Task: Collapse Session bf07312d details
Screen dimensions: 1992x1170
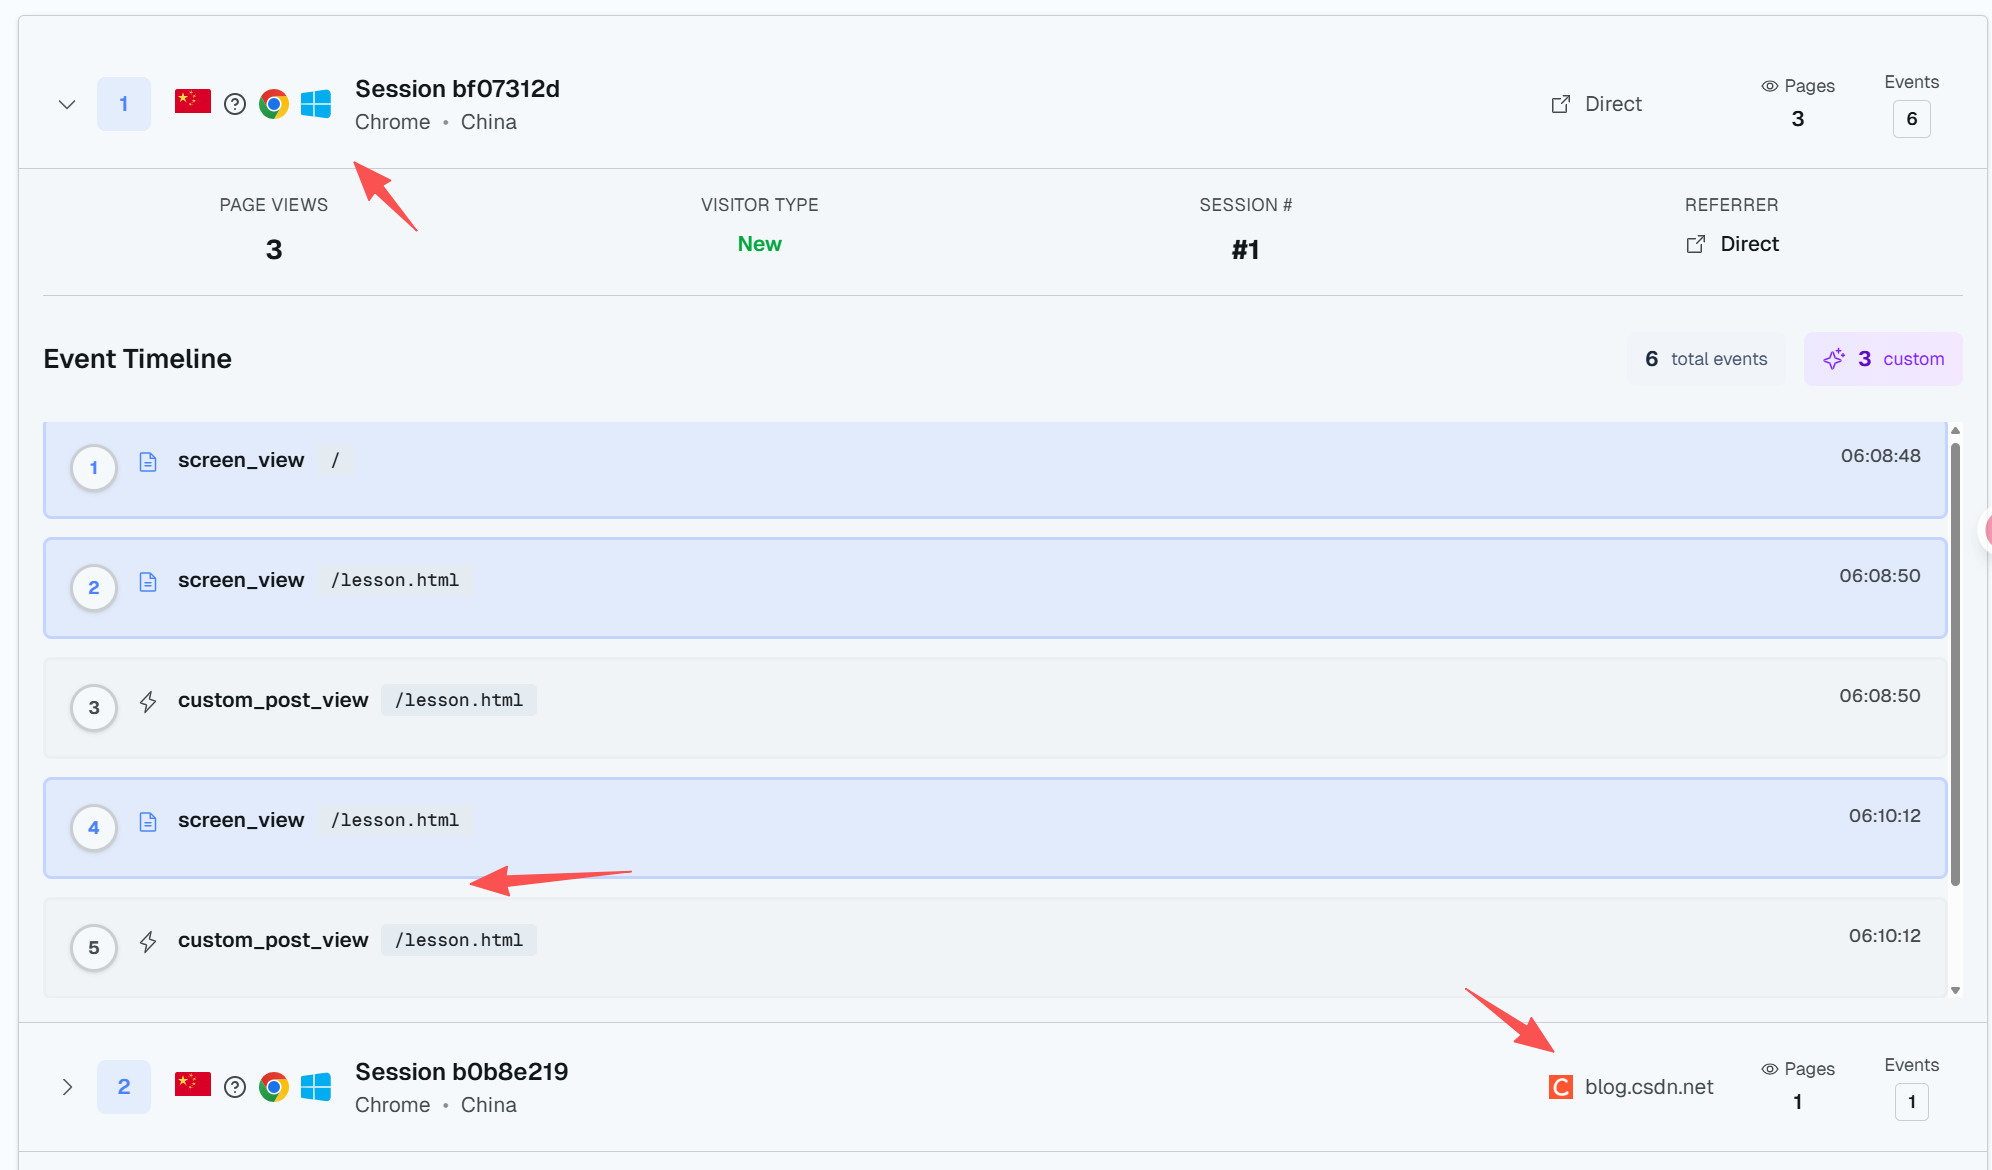Action: pyautogui.click(x=67, y=104)
